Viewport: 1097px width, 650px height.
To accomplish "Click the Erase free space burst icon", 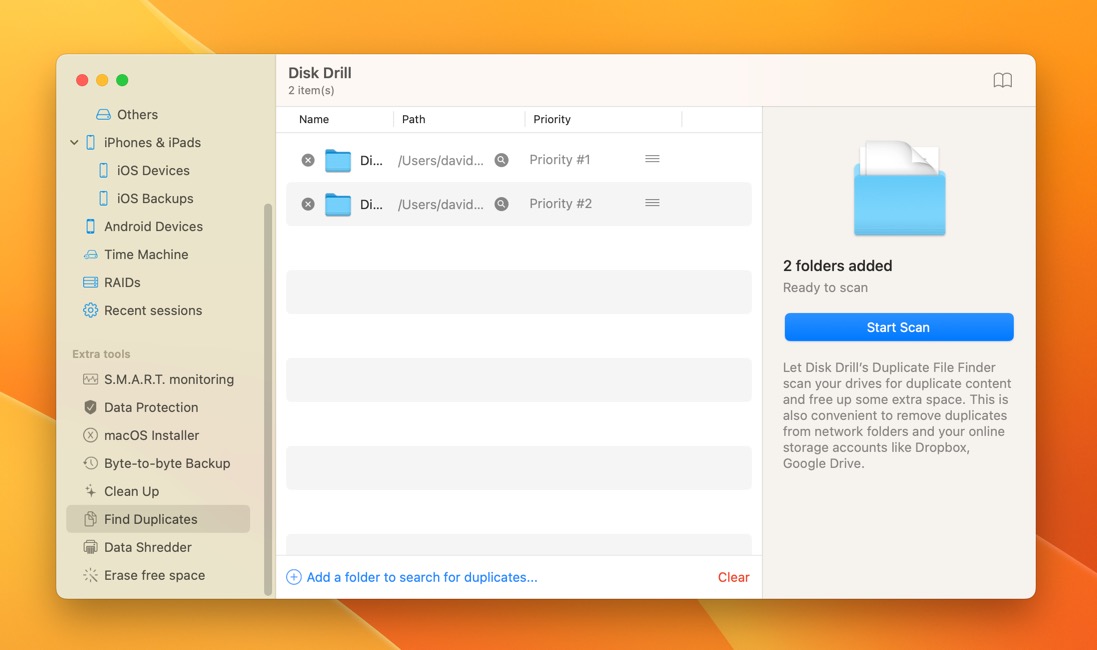I will 90,575.
